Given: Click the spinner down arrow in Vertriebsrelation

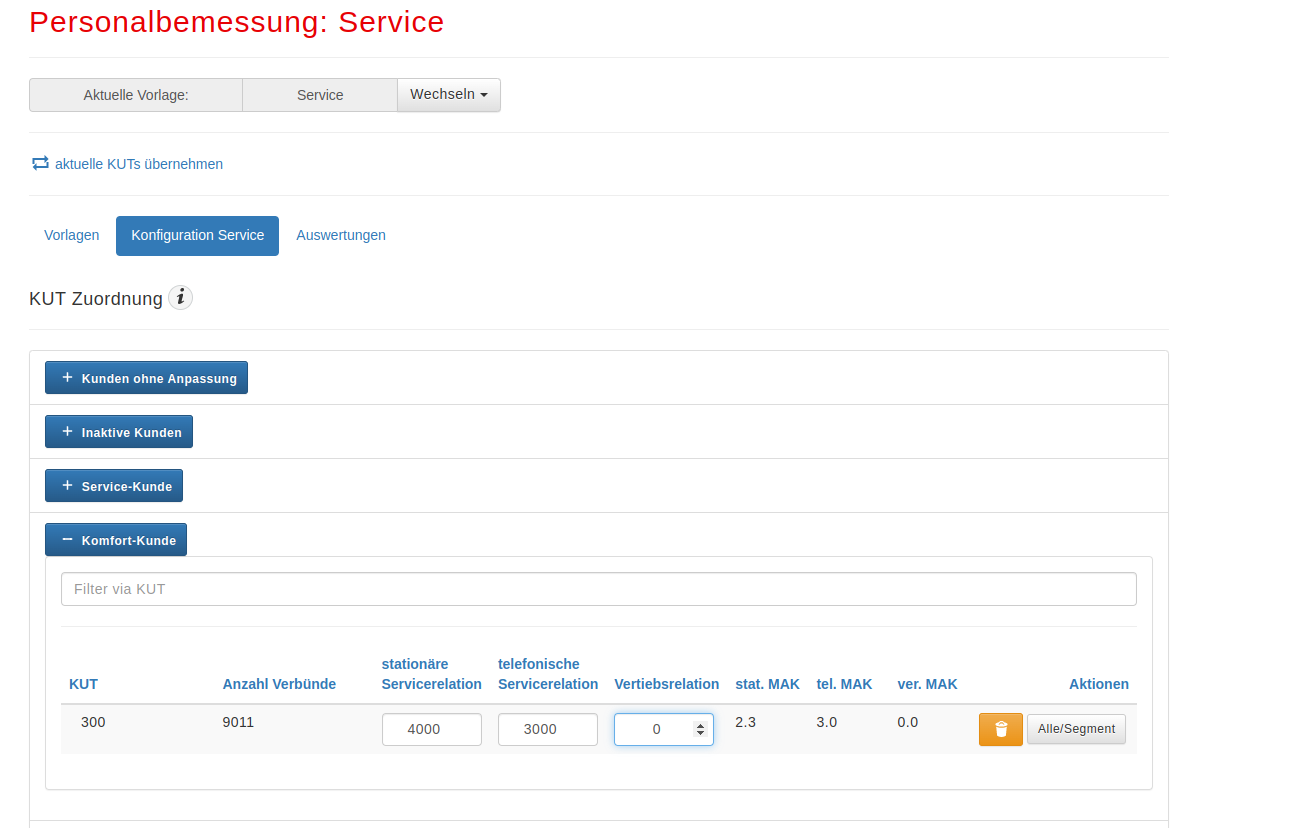Looking at the screenshot, I should (x=700, y=734).
